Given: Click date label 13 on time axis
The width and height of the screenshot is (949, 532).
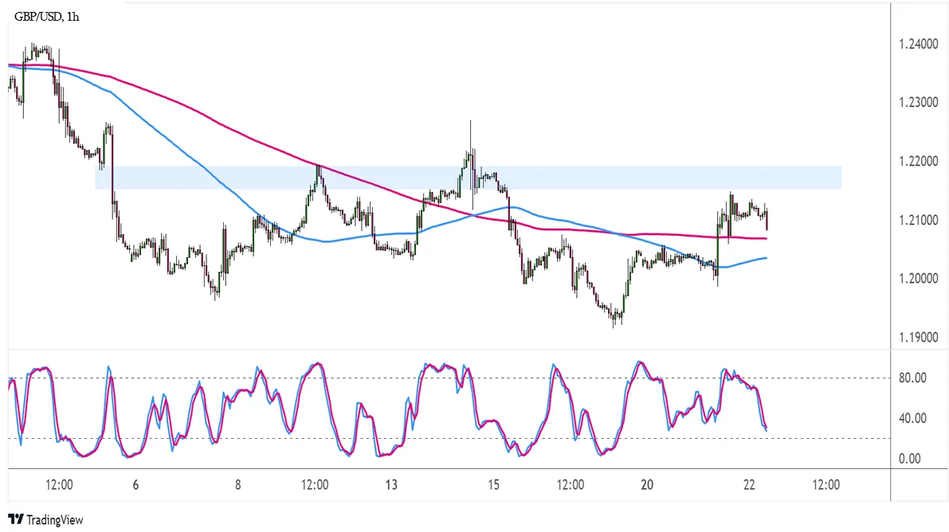Looking at the screenshot, I should [390, 485].
